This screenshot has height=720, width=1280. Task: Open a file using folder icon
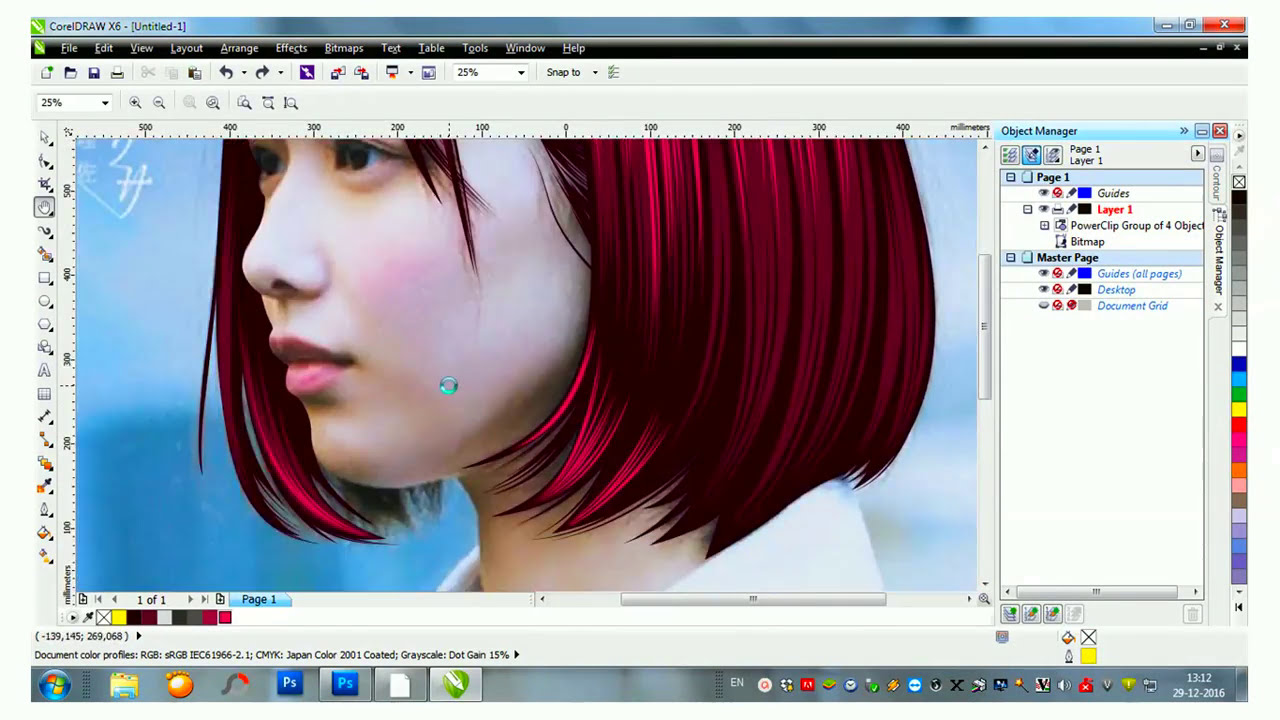(70, 72)
